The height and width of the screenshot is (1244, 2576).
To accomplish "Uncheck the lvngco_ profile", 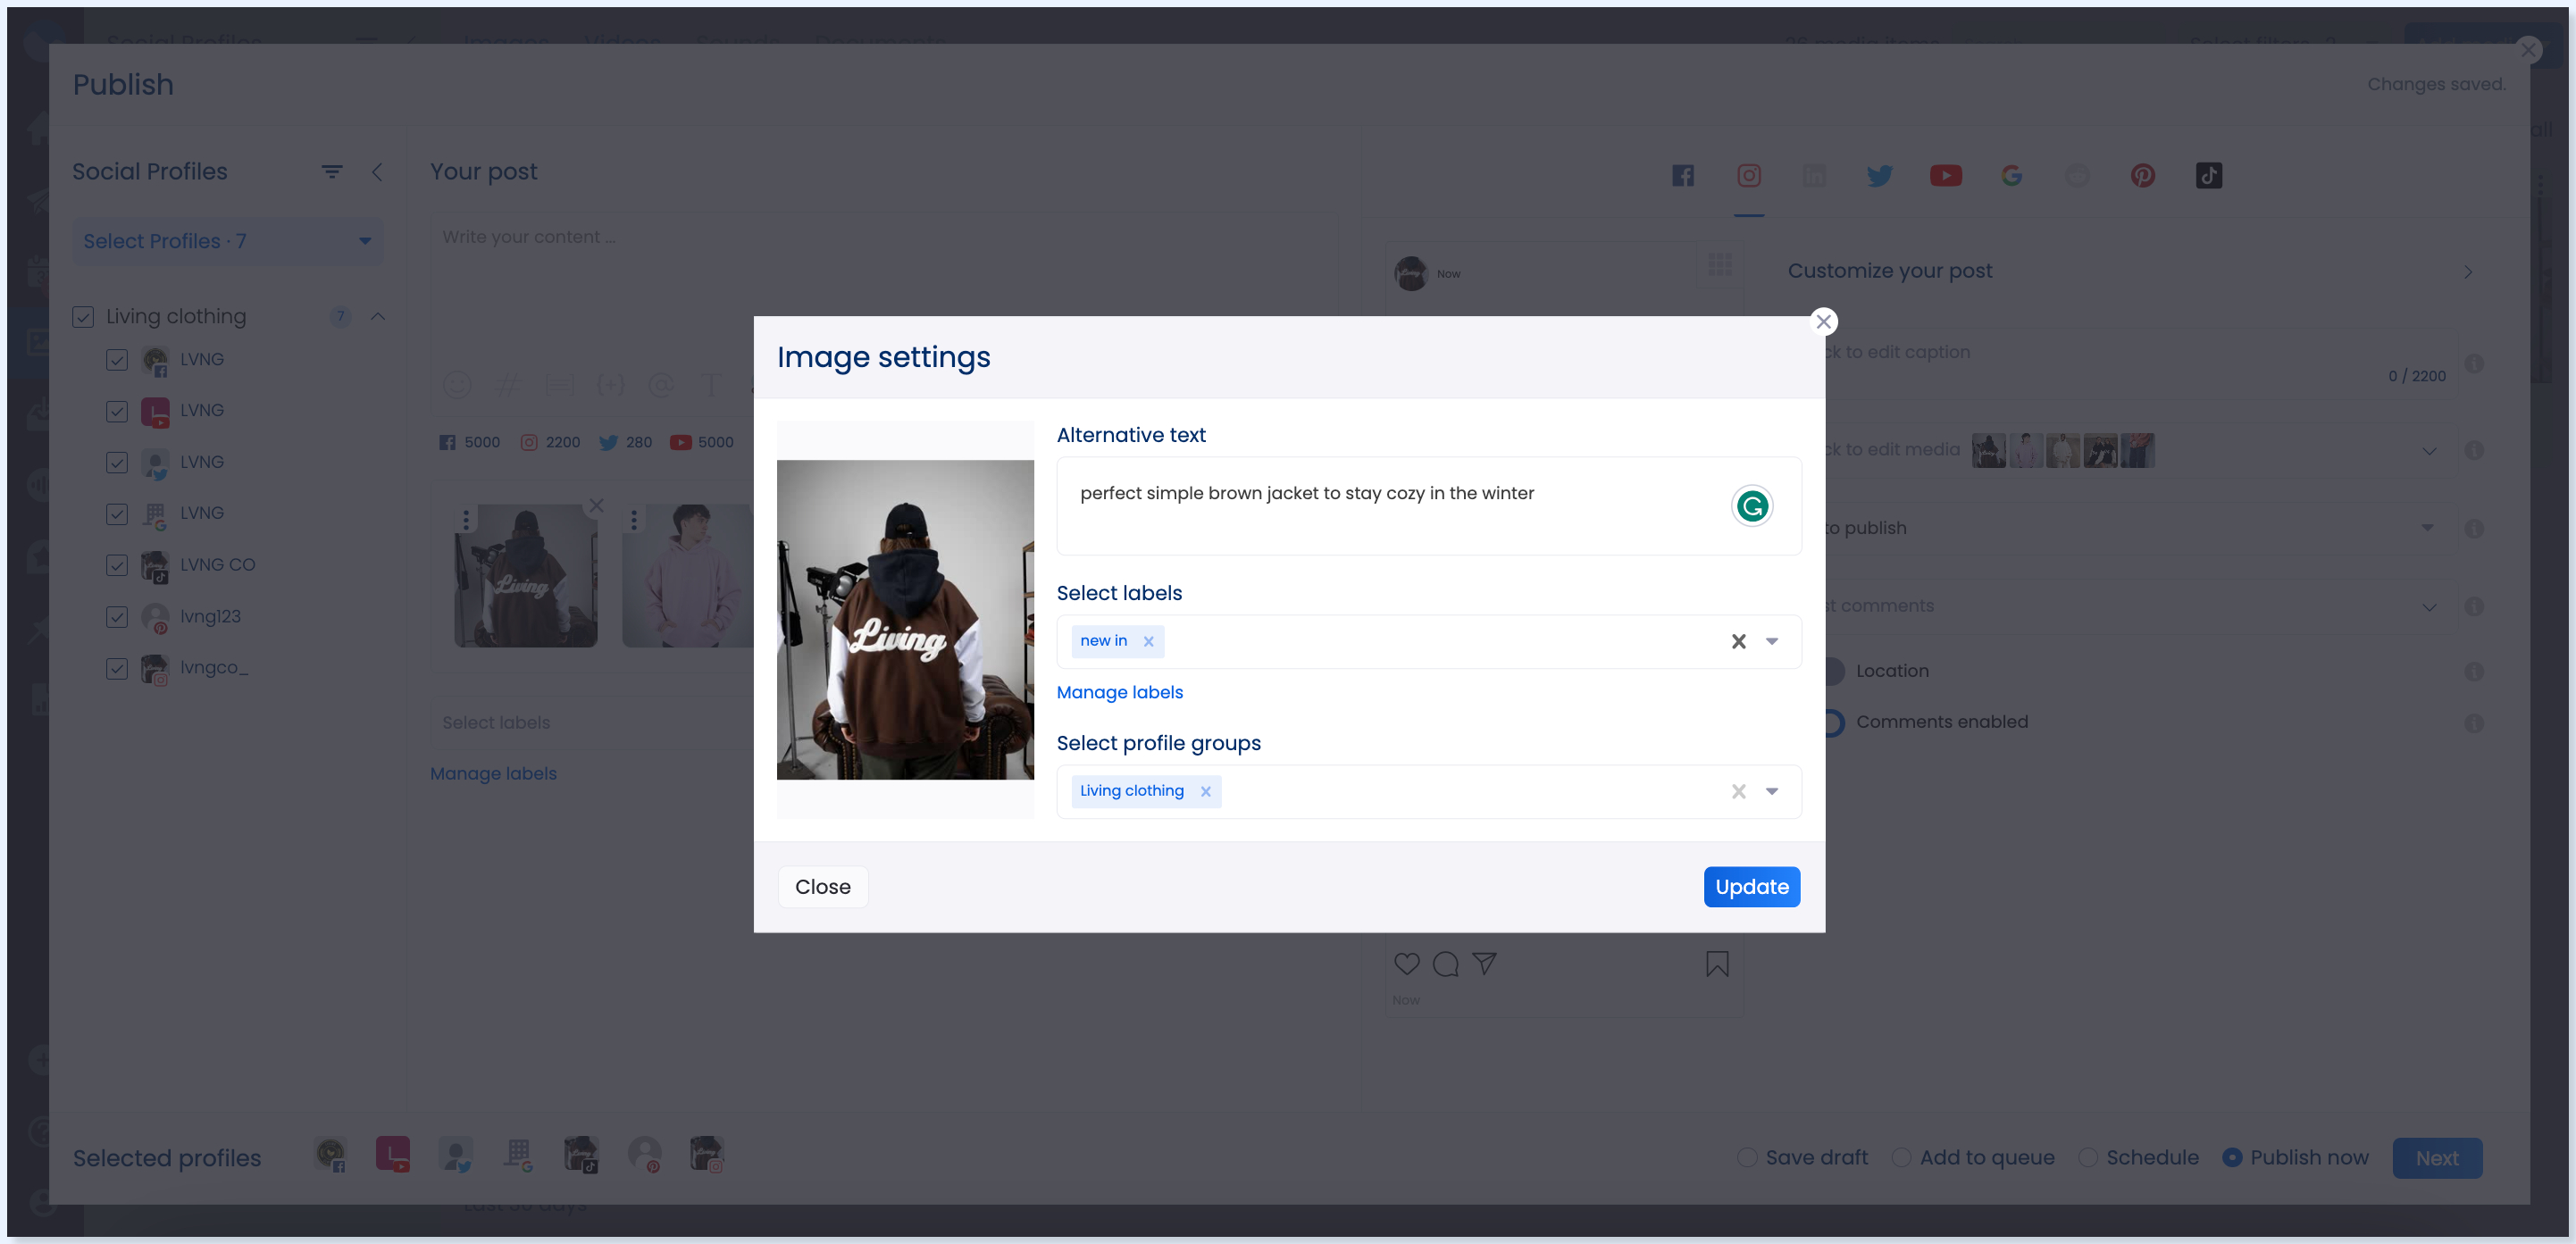I will point(117,669).
